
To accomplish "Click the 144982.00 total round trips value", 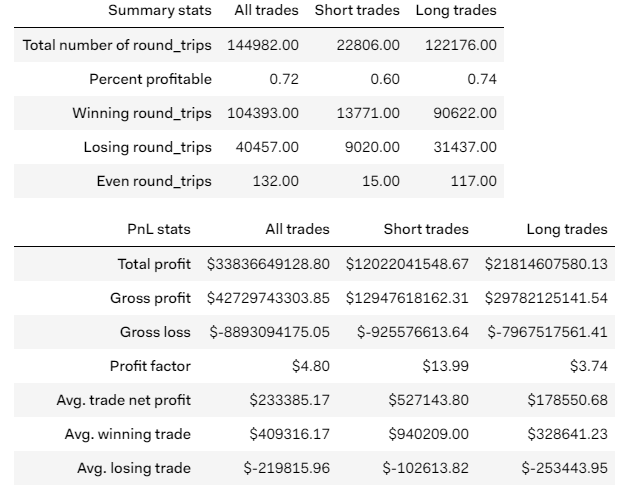I will (266, 45).
